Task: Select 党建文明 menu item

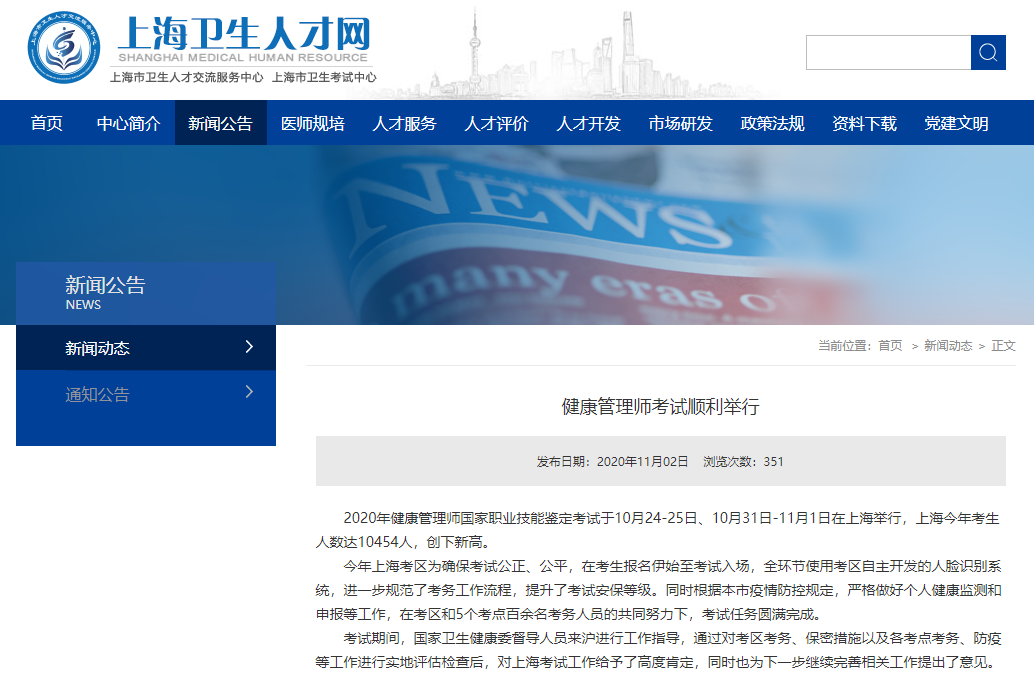Action: point(956,123)
